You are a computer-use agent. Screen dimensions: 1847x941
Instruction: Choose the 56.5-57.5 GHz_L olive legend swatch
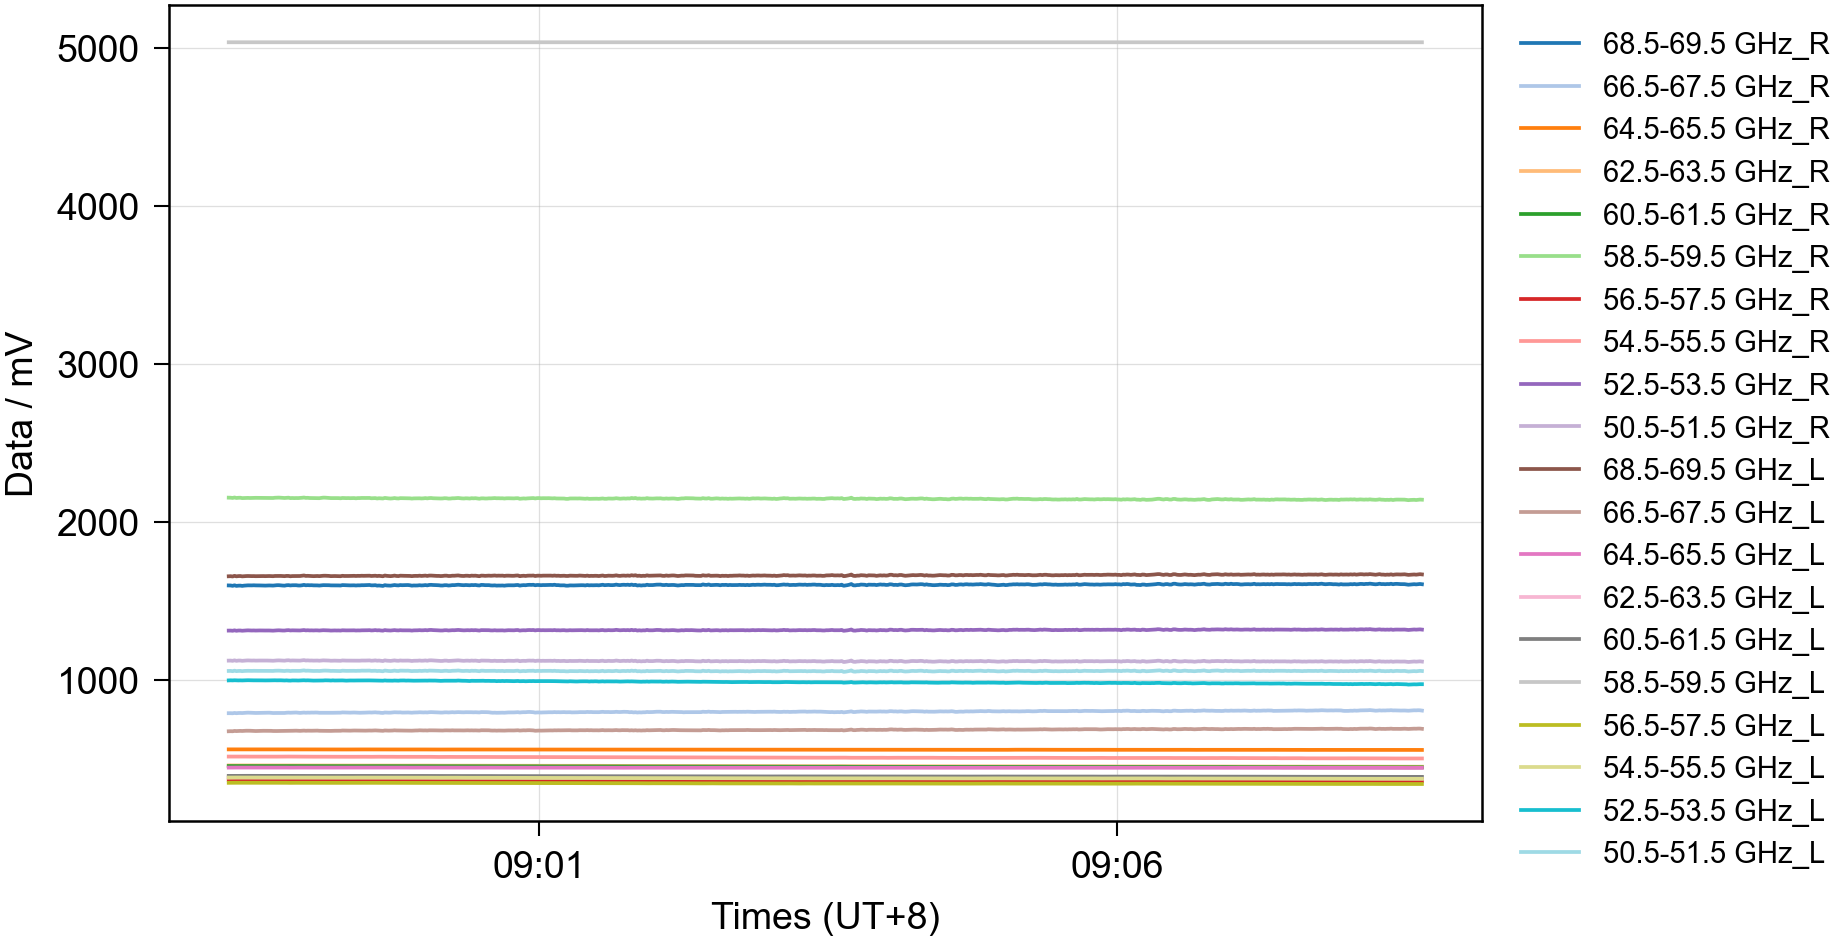[x=1549, y=725]
